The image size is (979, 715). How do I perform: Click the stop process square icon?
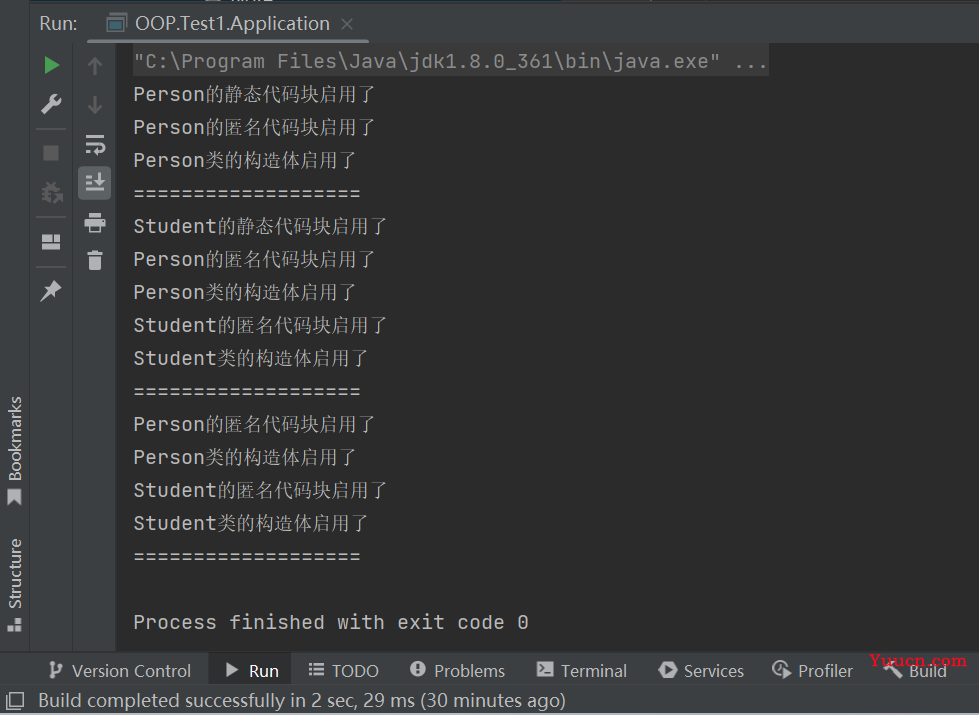tap(51, 153)
